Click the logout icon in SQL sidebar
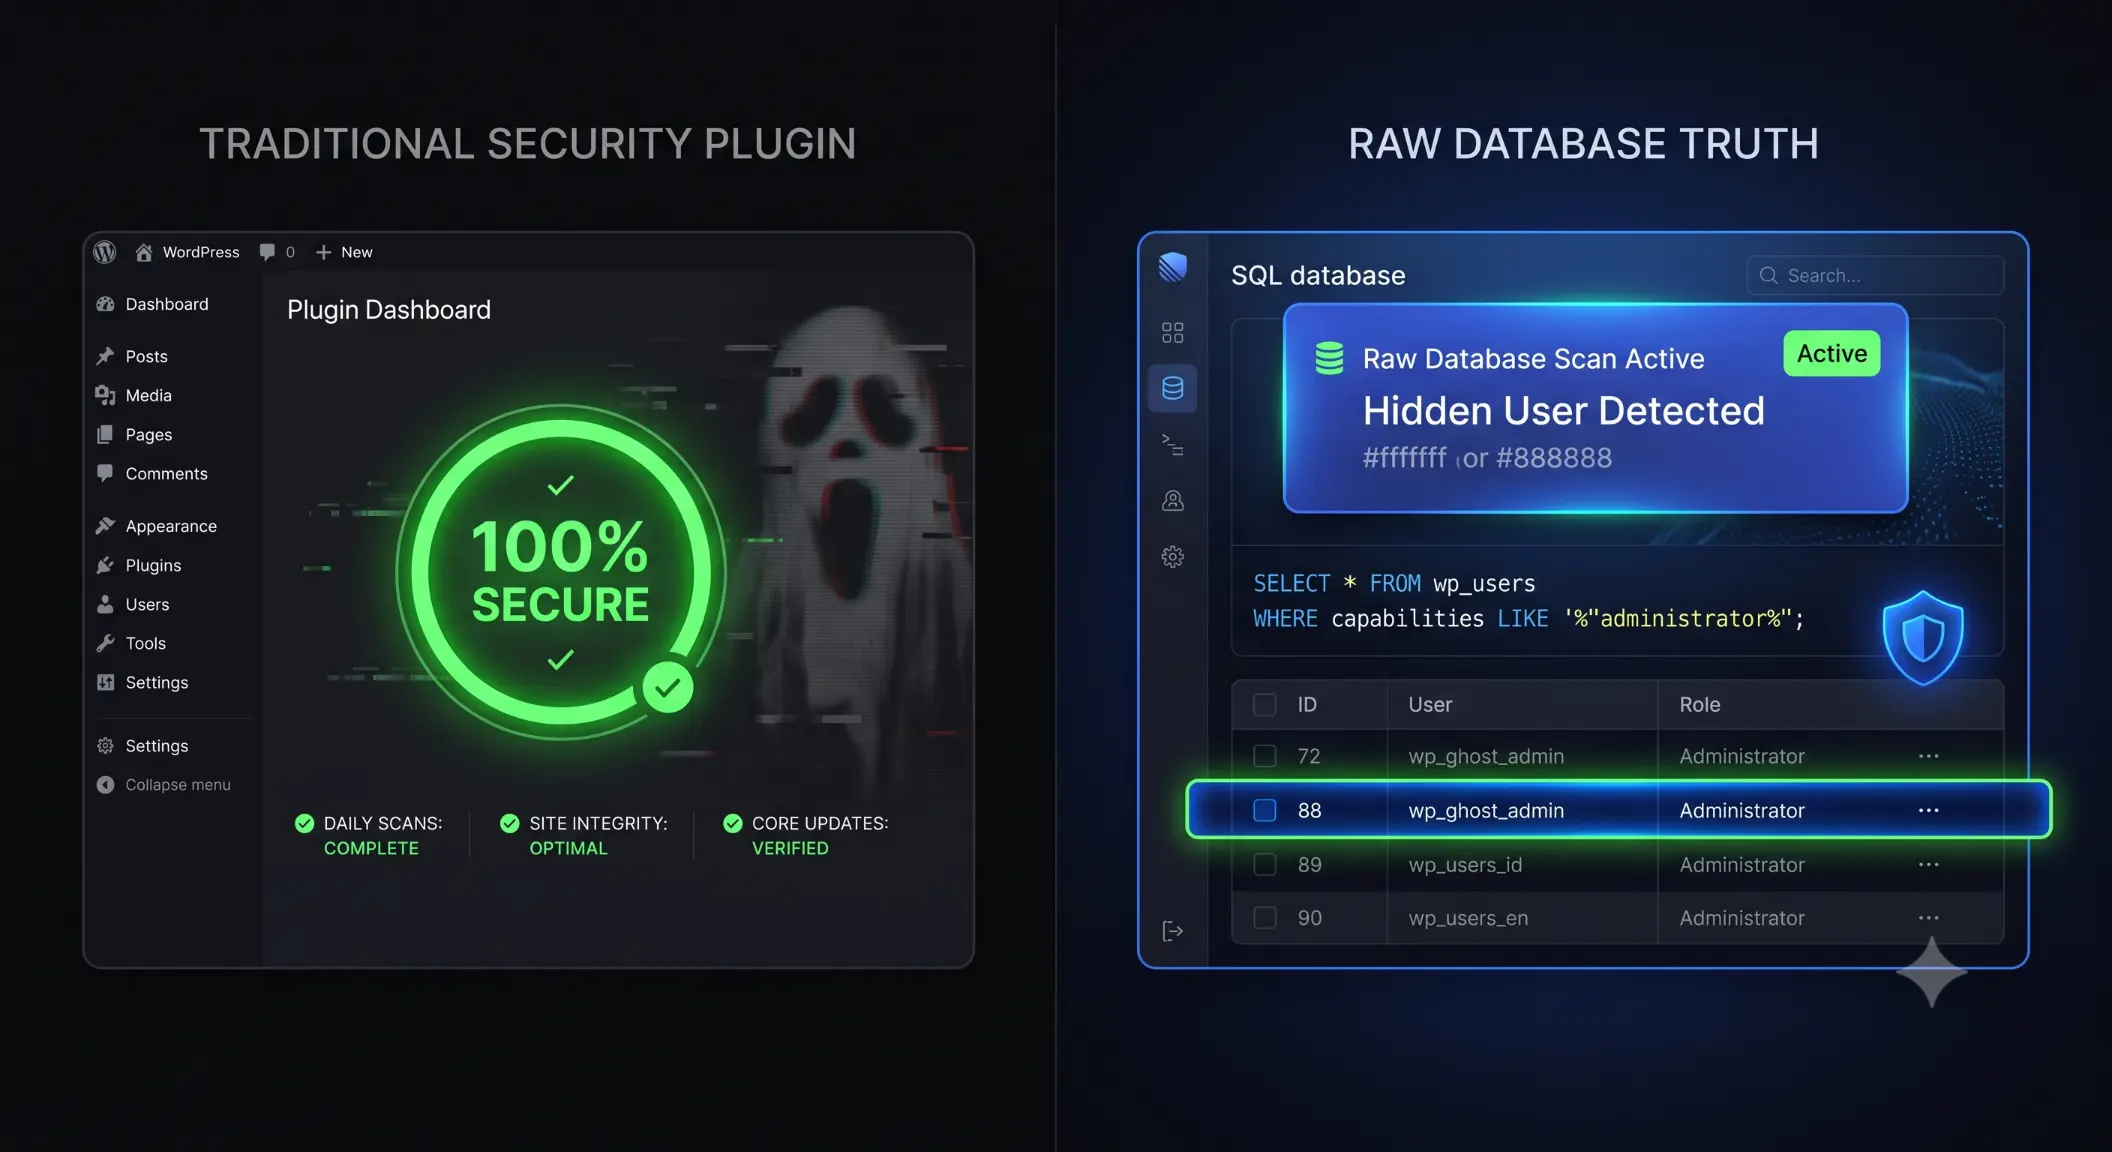The height and width of the screenshot is (1152, 2112). [1173, 931]
